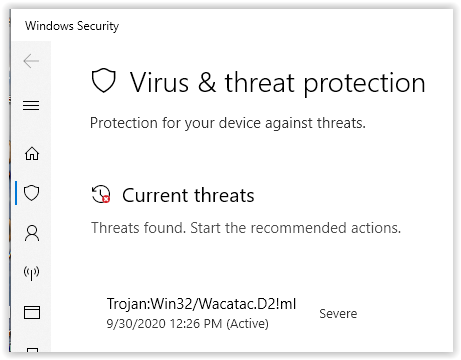Click the 9/30/2020 12:26 PM (Active) timestamp

click(187, 324)
